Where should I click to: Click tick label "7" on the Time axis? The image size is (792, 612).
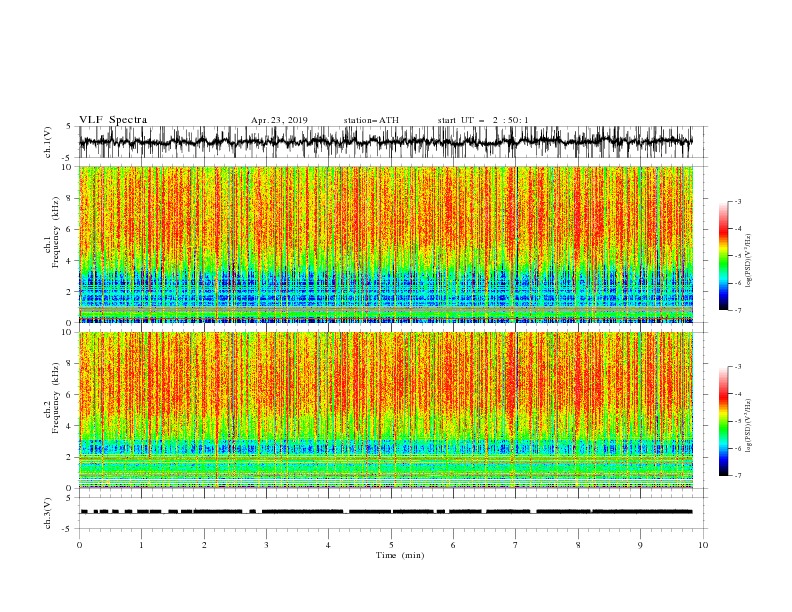[516, 545]
